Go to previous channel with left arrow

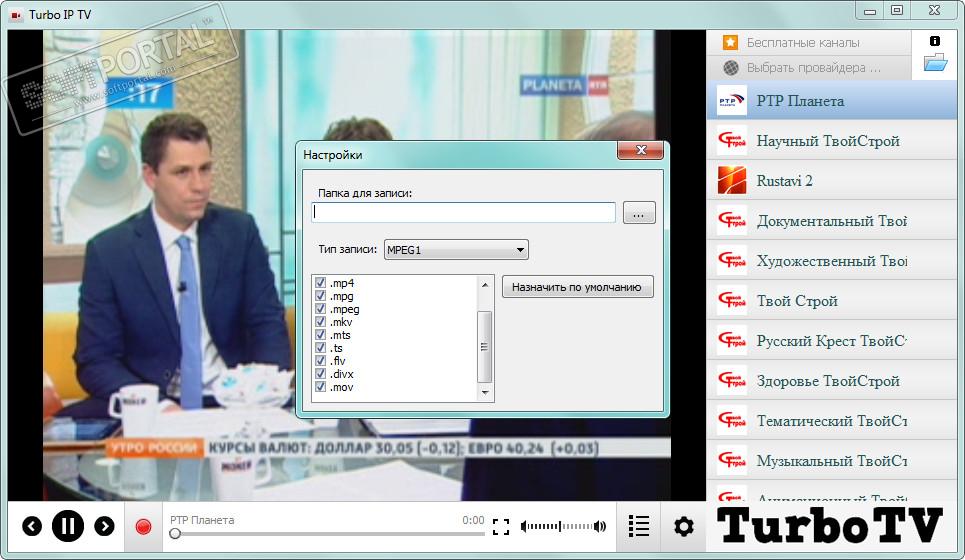tap(32, 526)
